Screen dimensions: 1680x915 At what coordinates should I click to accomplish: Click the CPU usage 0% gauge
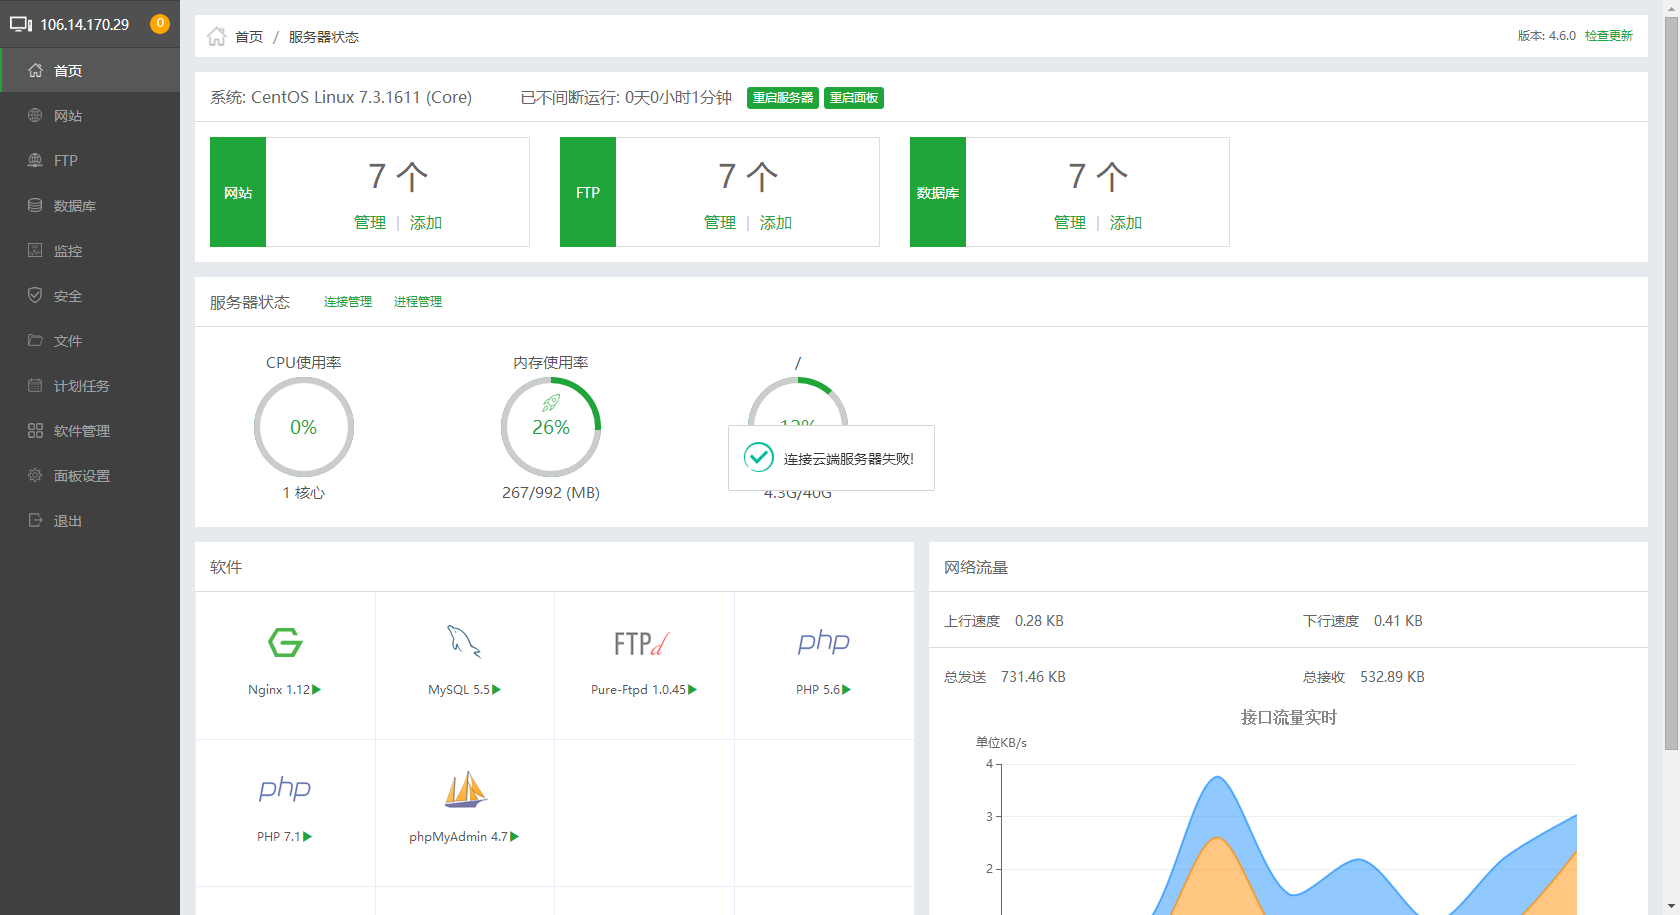point(304,427)
